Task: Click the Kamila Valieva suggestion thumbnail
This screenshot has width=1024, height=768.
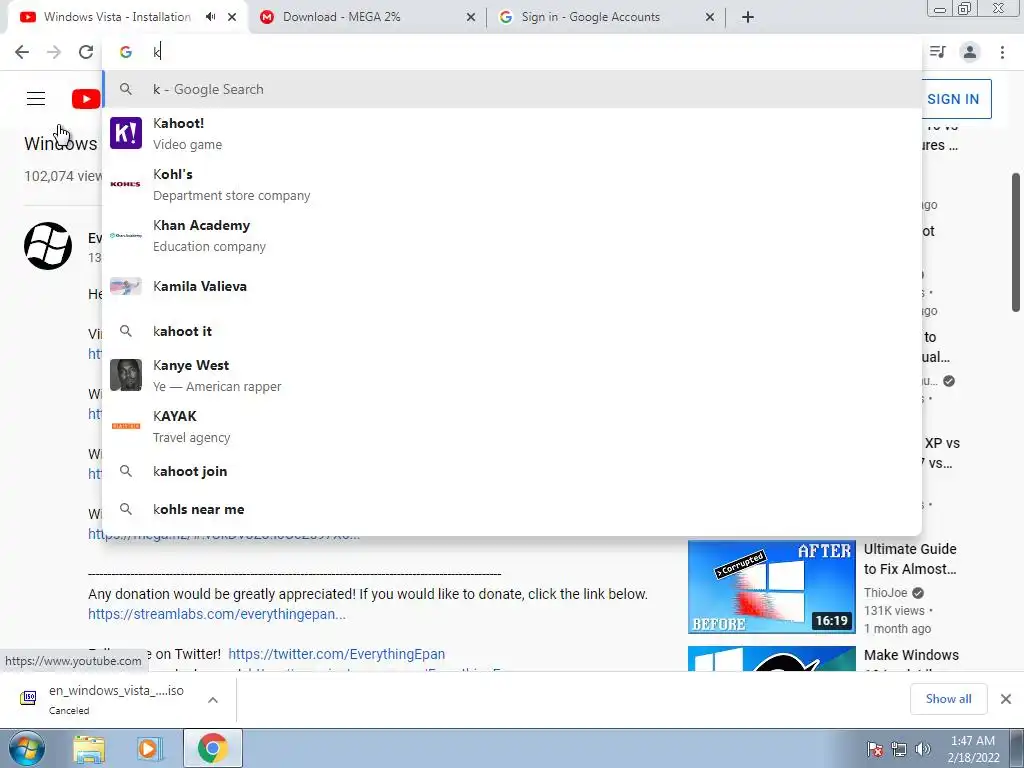Action: click(125, 286)
